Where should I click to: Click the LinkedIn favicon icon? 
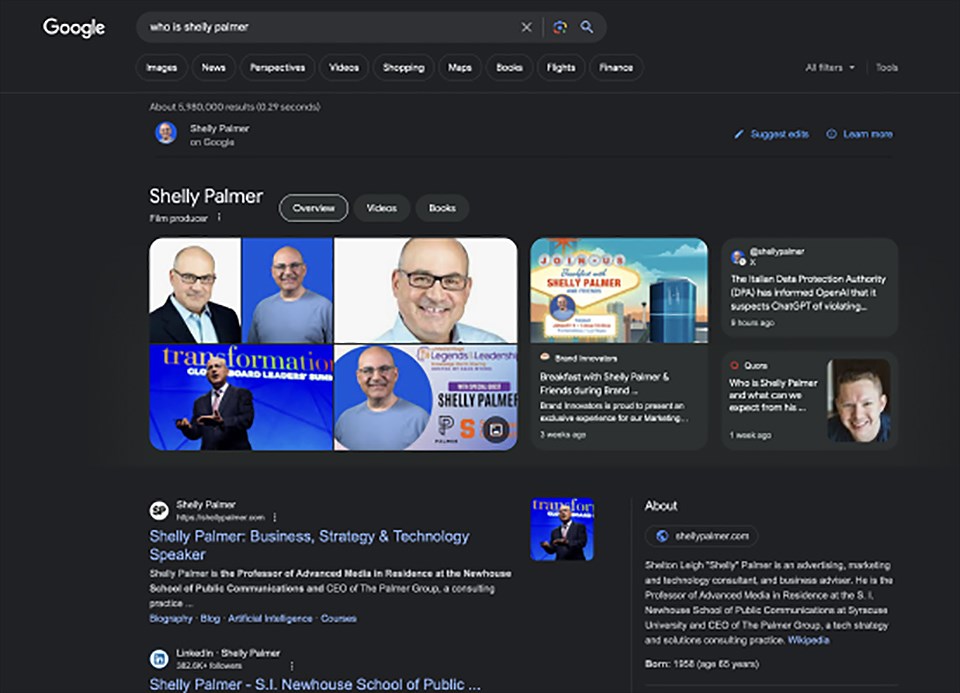coord(159,659)
